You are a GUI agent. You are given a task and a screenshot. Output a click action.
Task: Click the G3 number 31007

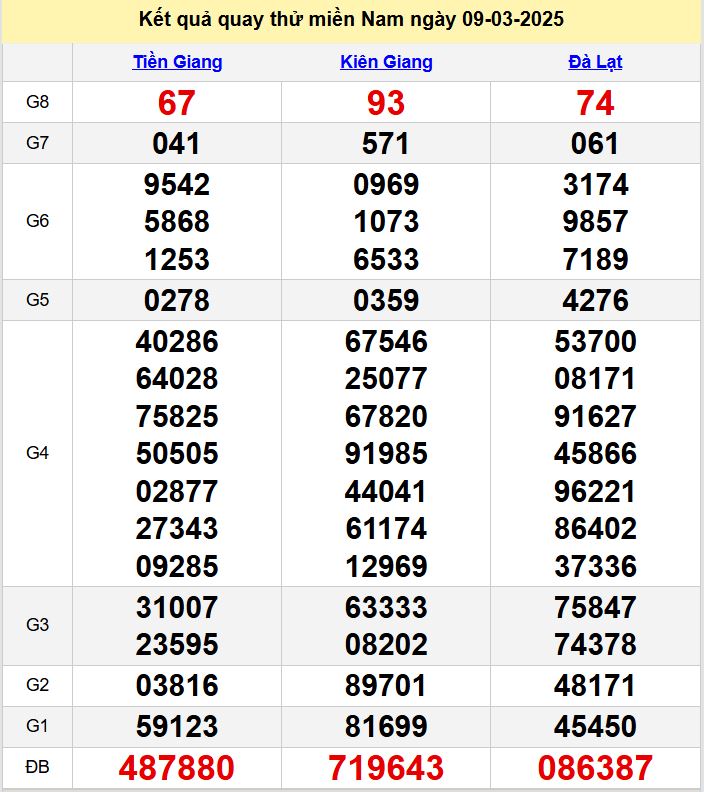point(177,607)
